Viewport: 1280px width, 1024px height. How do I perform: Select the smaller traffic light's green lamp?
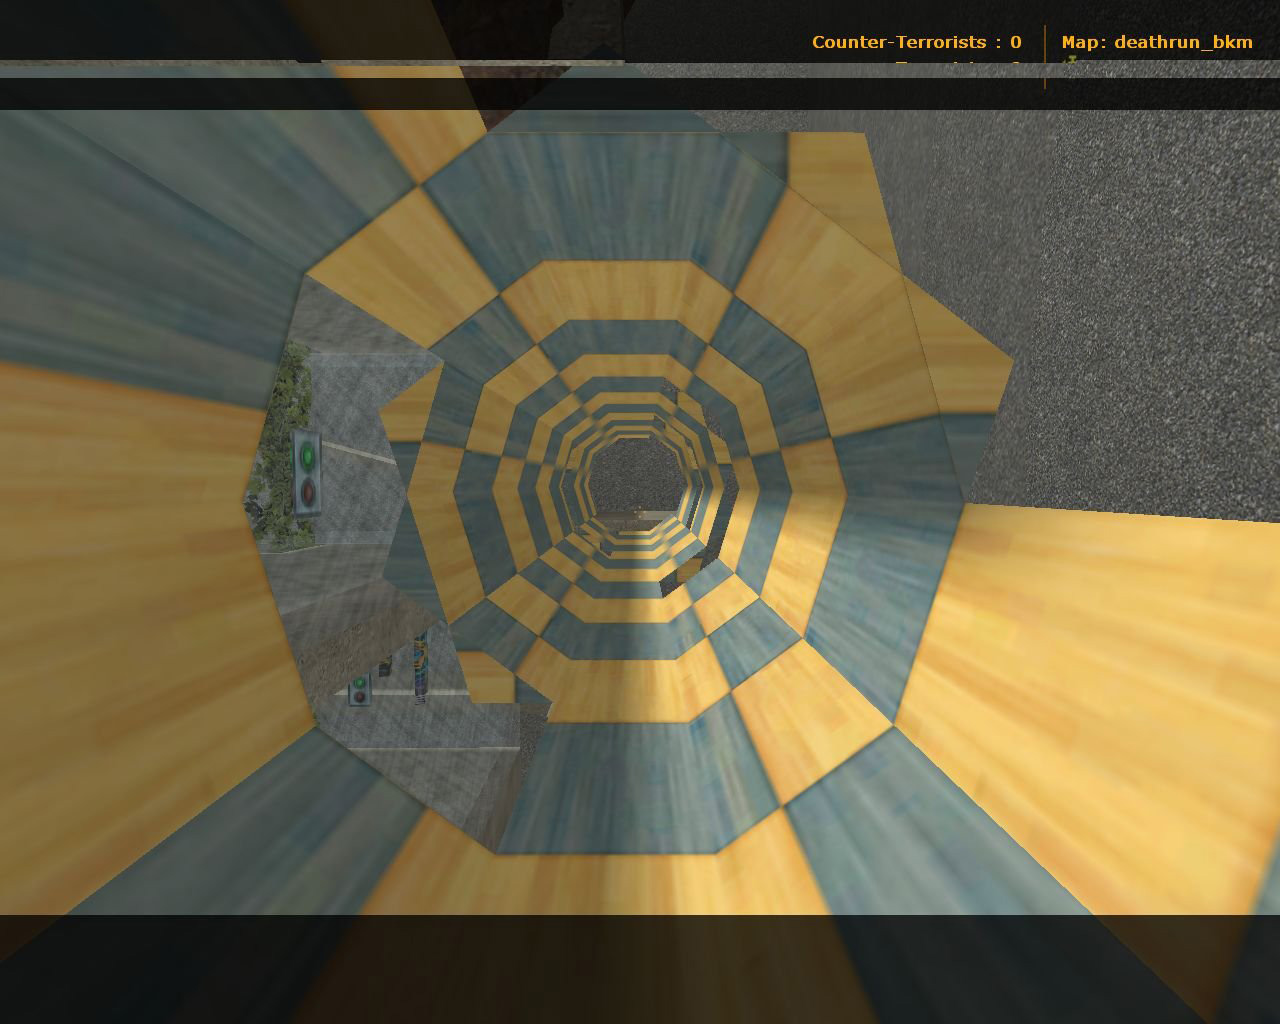tap(359, 683)
